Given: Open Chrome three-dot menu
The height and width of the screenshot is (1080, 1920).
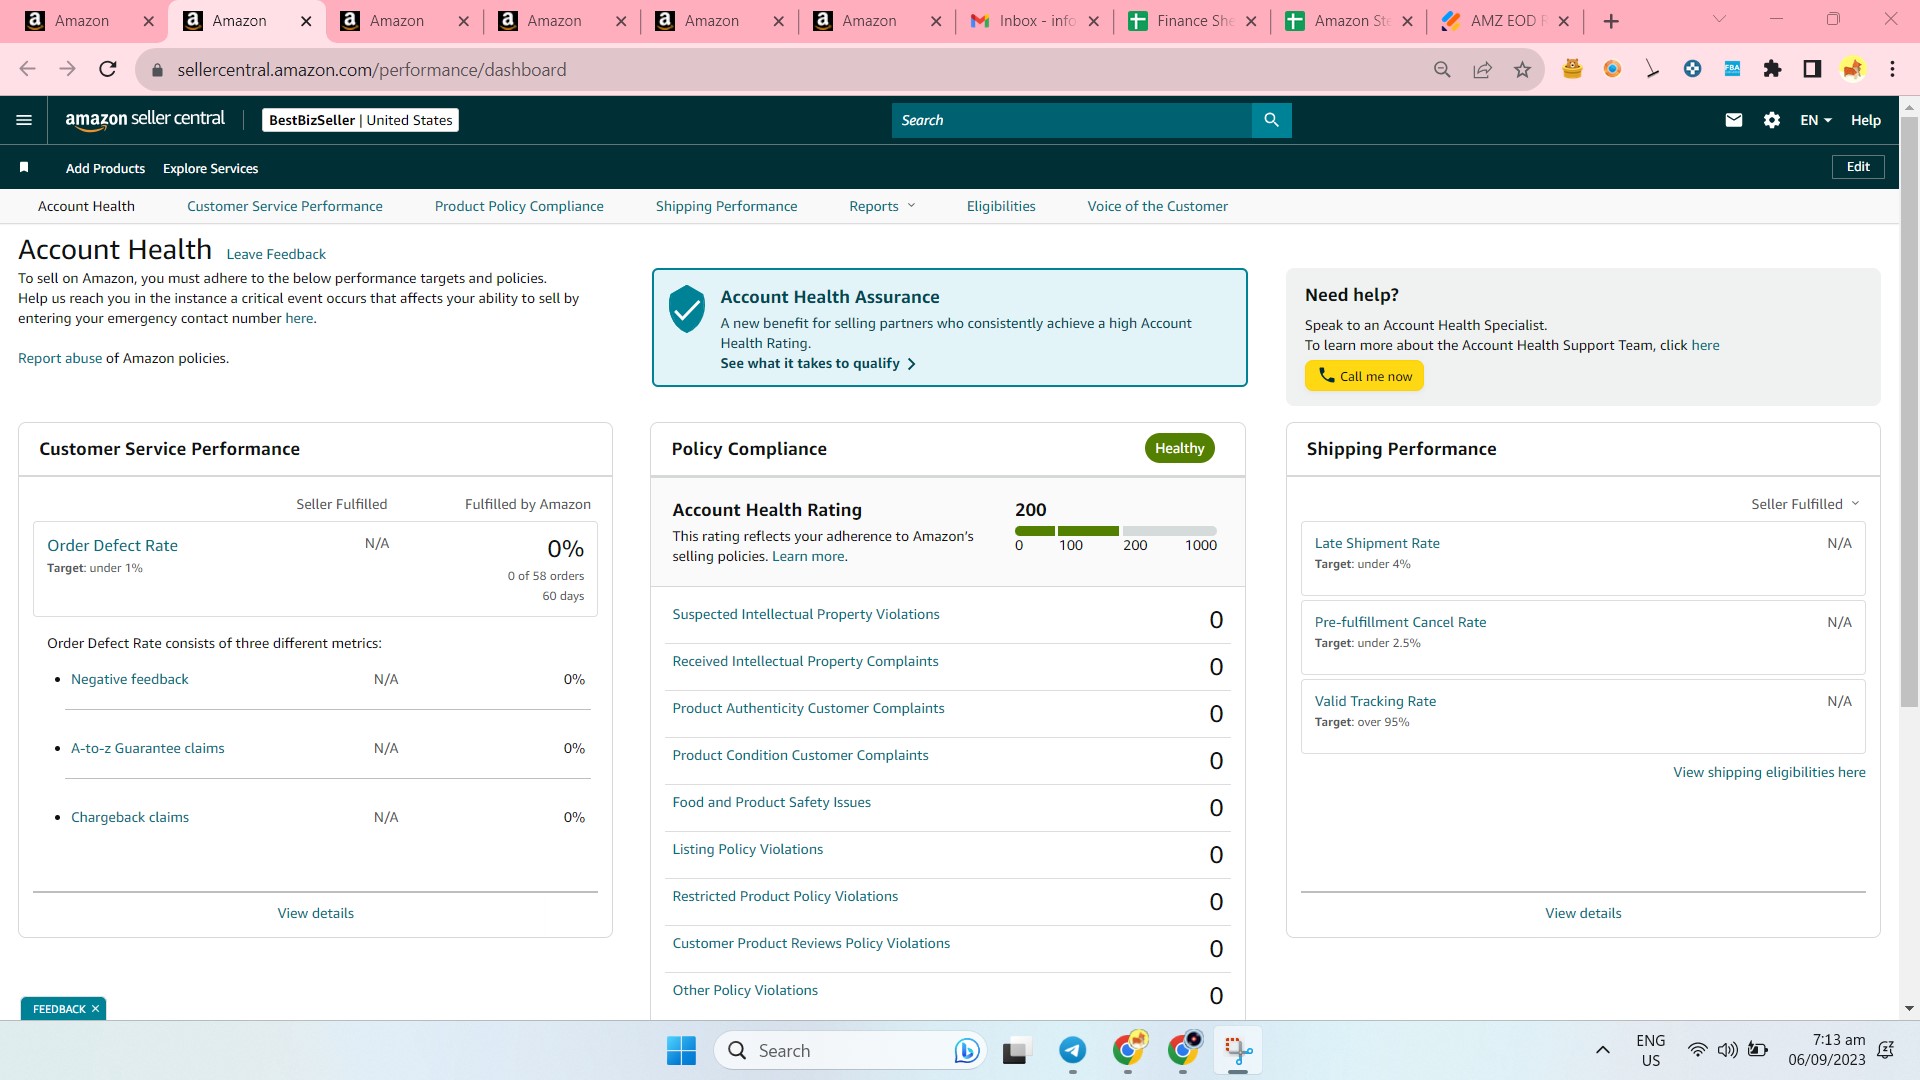Looking at the screenshot, I should tap(1892, 69).
